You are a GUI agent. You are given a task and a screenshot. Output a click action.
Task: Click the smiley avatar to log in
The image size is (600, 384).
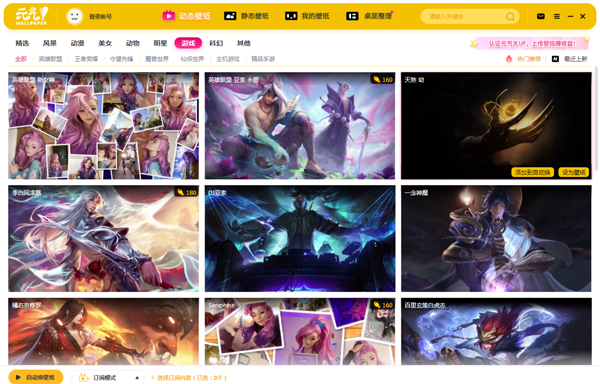(75, 16)
